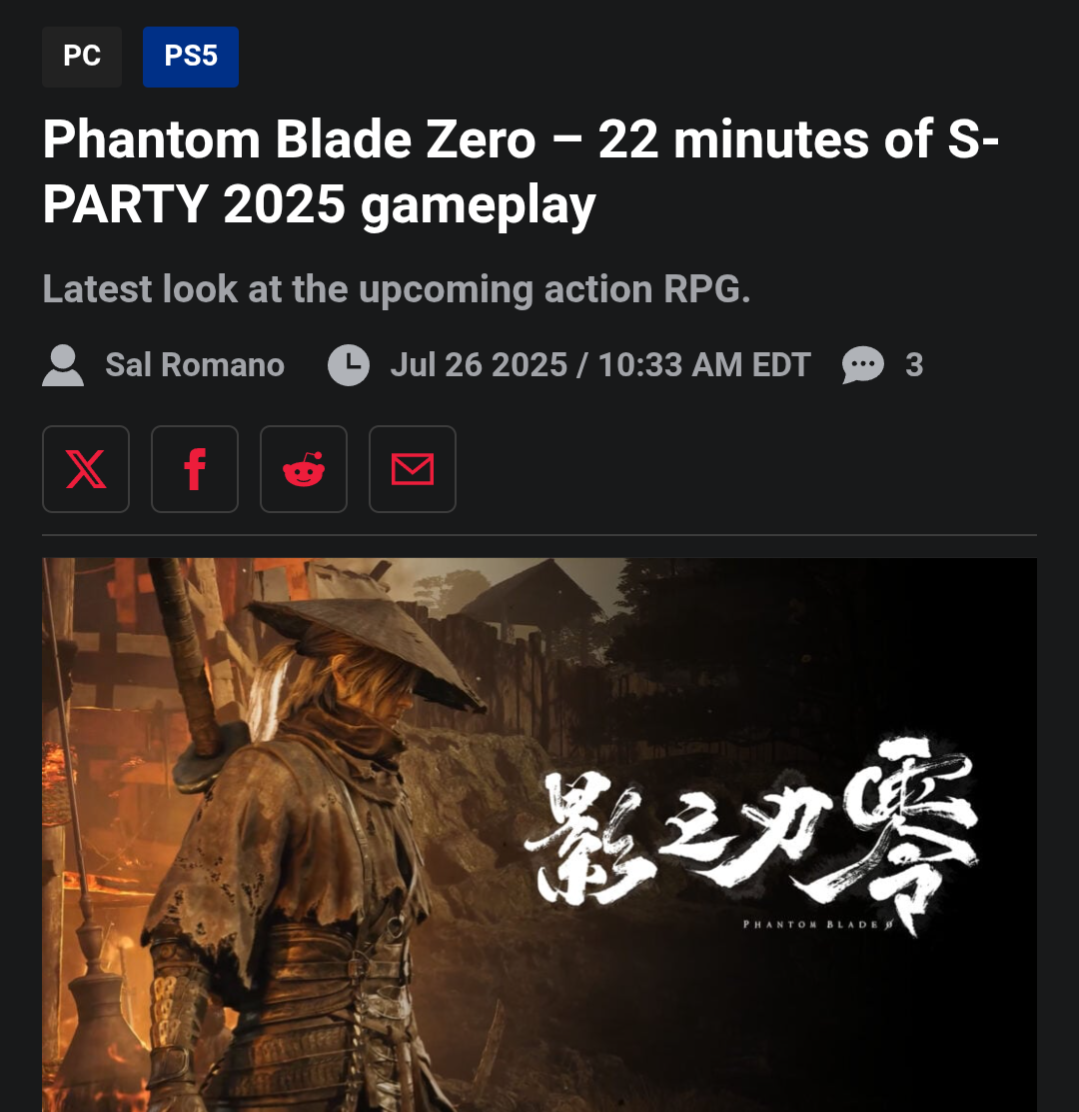Select the PC platform tag
The width and height of the screenshot is (1079, 1112).
(82, 57)
